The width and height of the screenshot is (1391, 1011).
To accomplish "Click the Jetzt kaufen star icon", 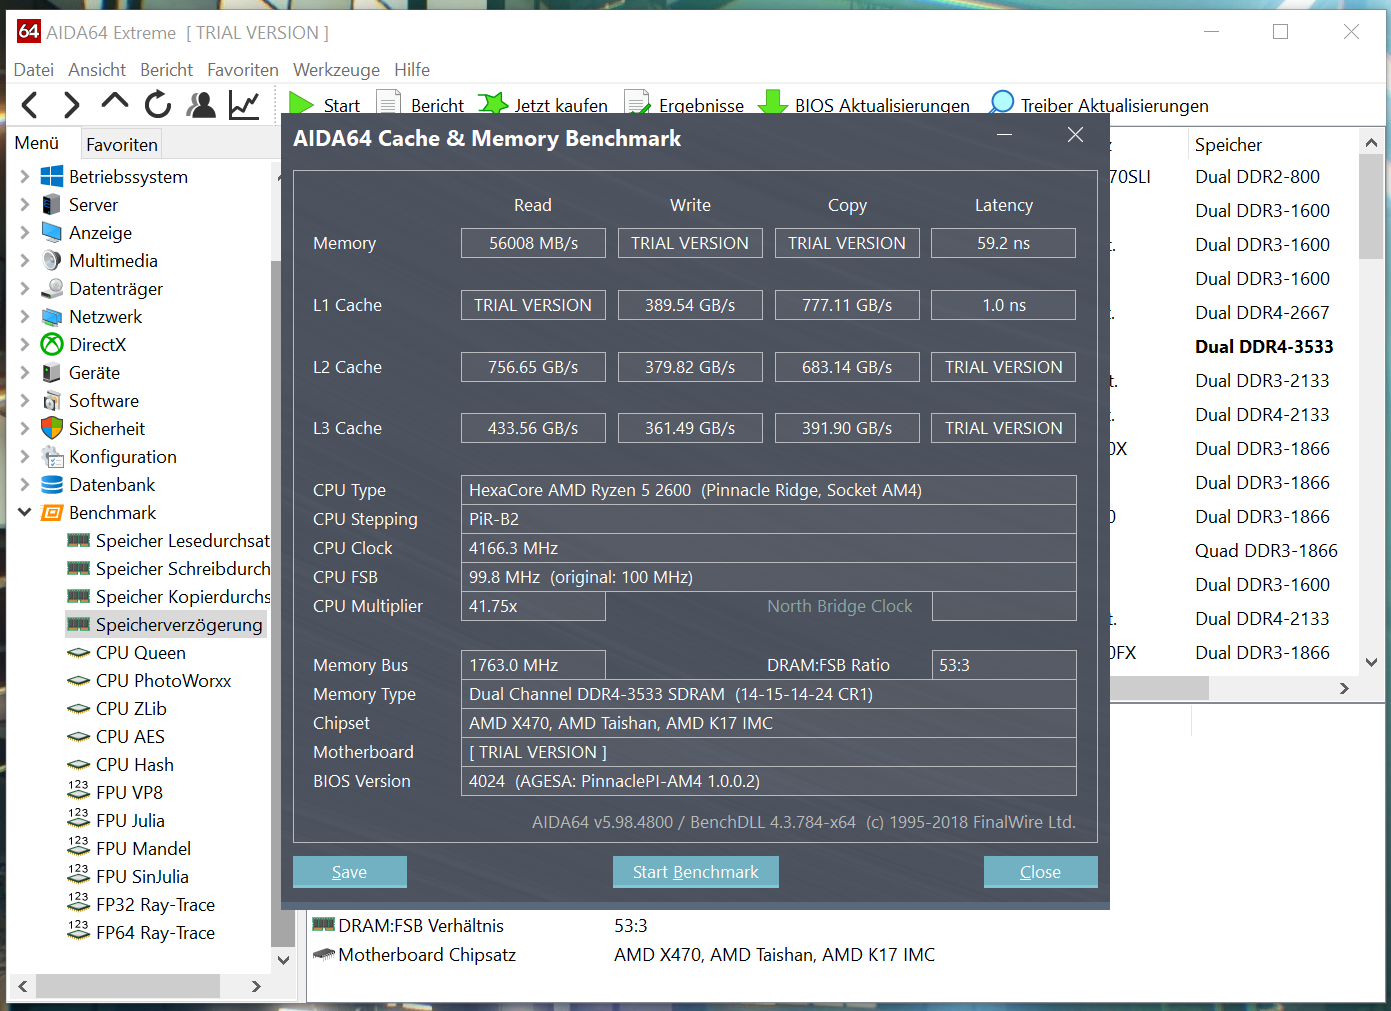I will point(493,104).
